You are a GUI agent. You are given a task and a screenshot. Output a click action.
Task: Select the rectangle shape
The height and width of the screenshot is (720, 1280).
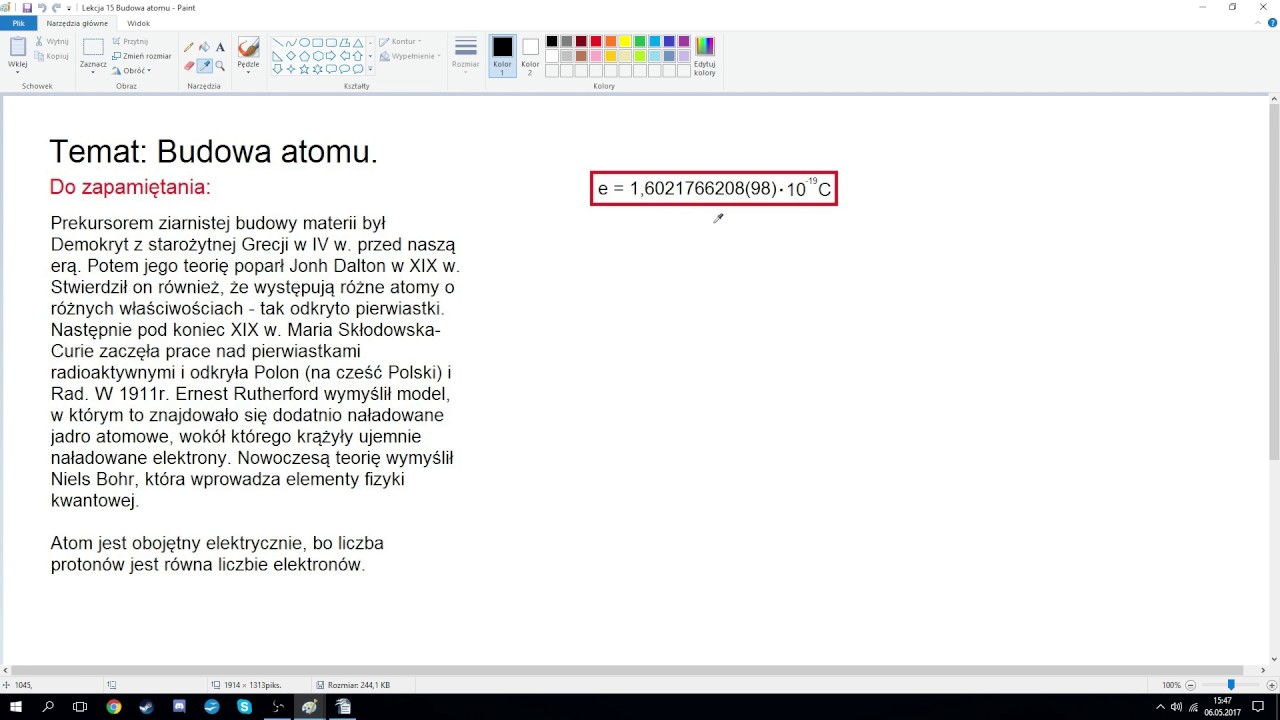pyautogui.click(x=318, y=43)
